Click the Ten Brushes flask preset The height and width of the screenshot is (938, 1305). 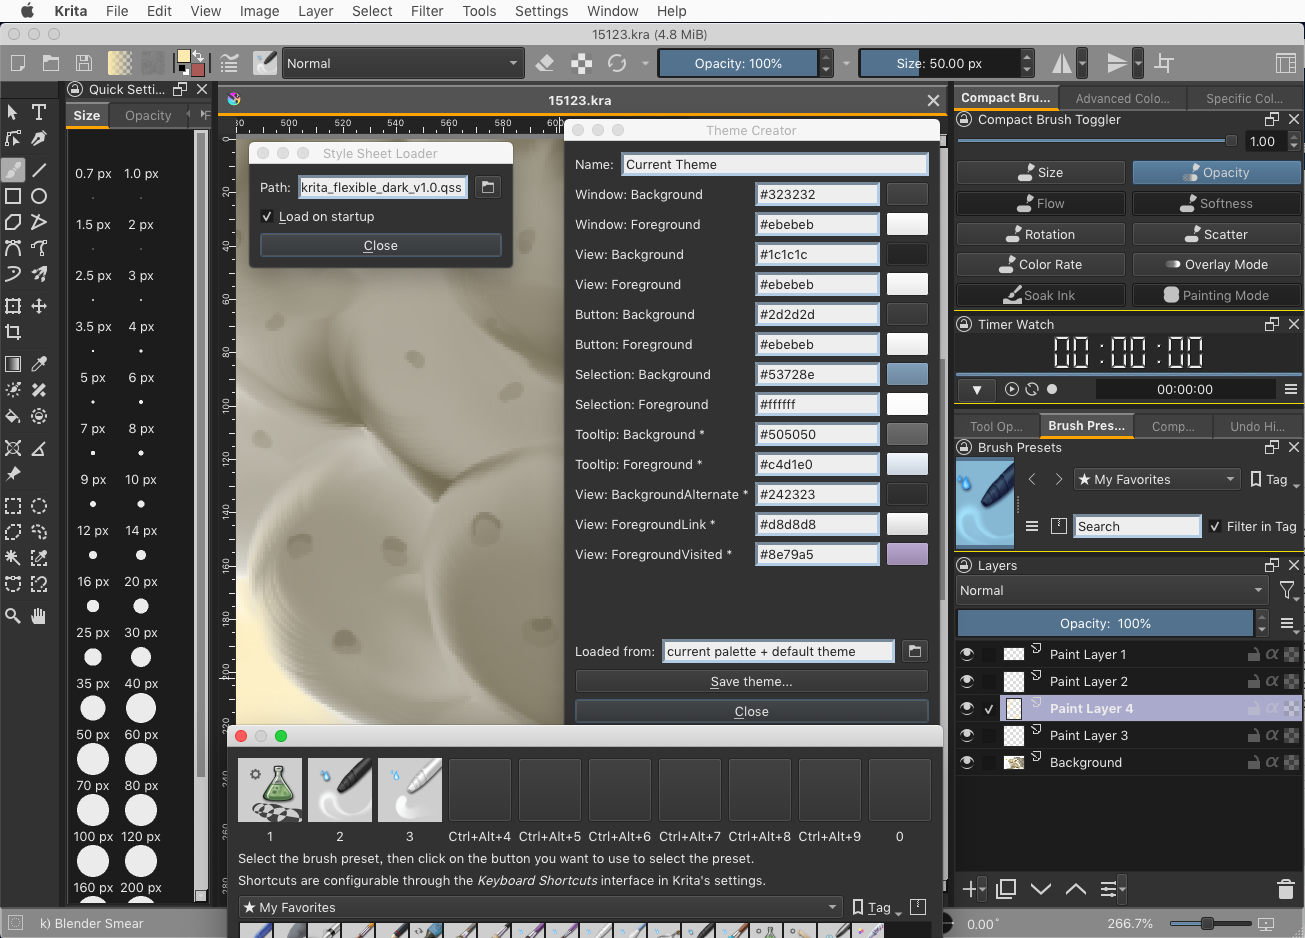tap(270, 790)
